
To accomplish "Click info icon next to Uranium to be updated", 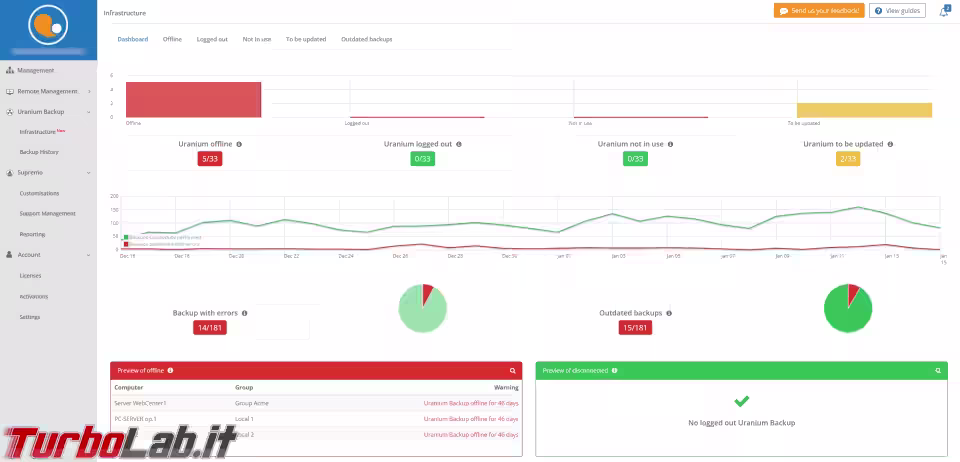I will pyautogui.click(x=890, y=144).
